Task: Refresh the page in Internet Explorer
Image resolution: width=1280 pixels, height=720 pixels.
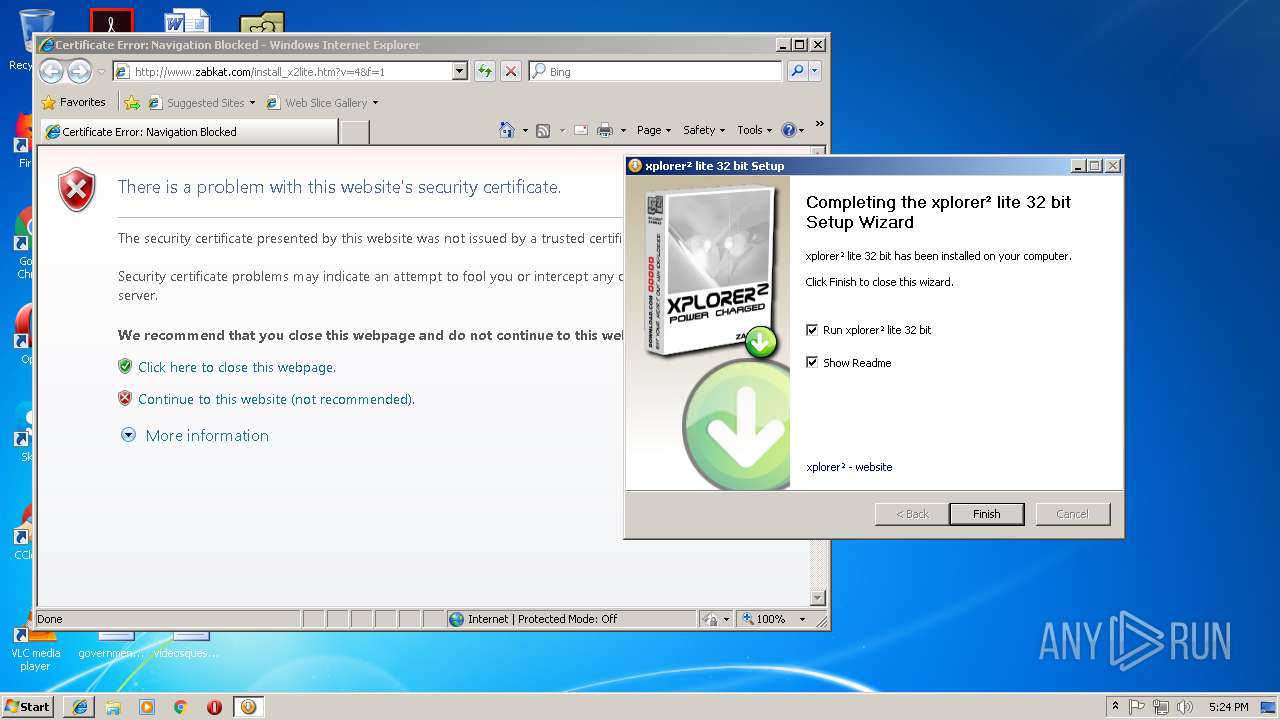Action: (485, 71)
